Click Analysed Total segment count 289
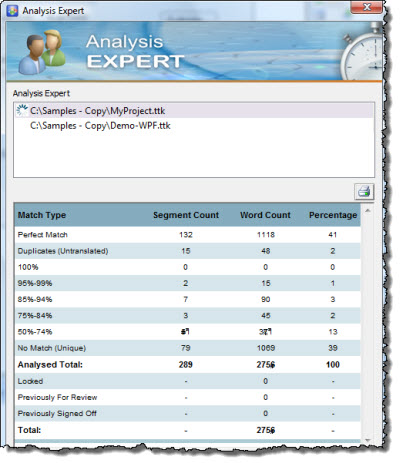Screen dimensions: 400x463 186,364
